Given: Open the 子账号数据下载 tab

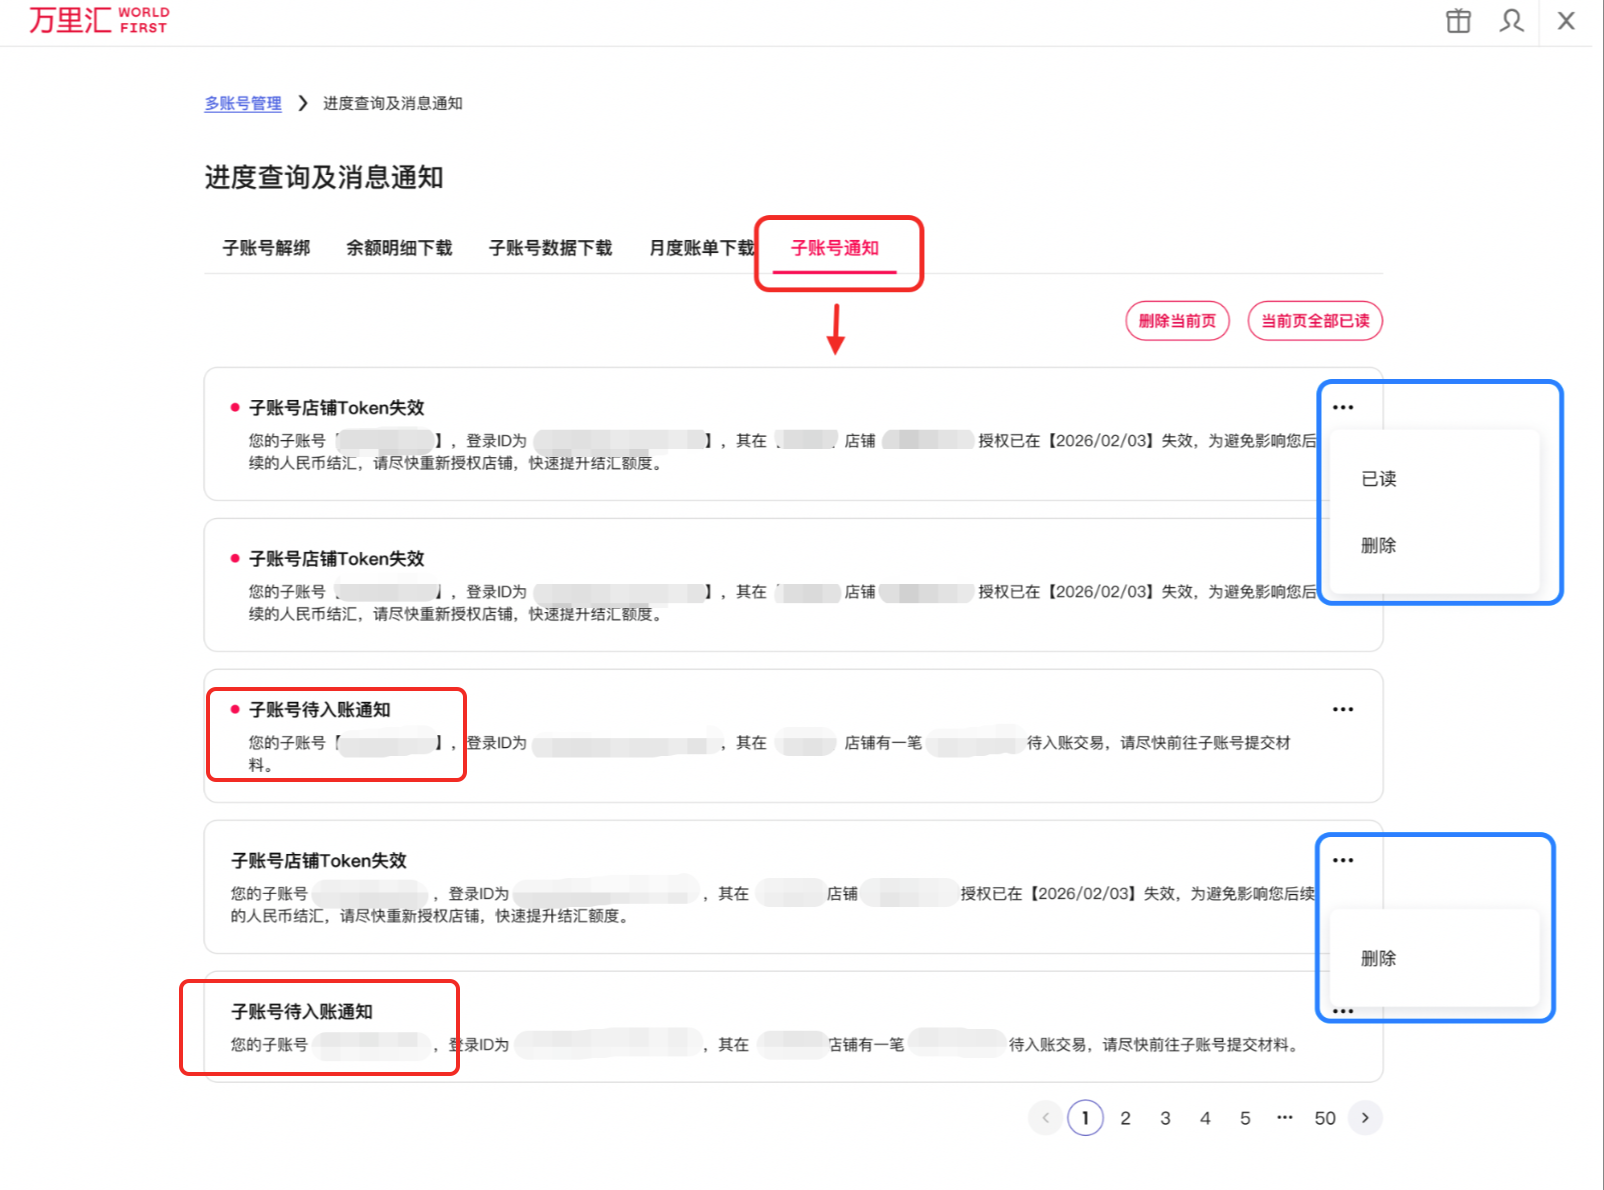Looking at the screenshot, I should [550, 248].
